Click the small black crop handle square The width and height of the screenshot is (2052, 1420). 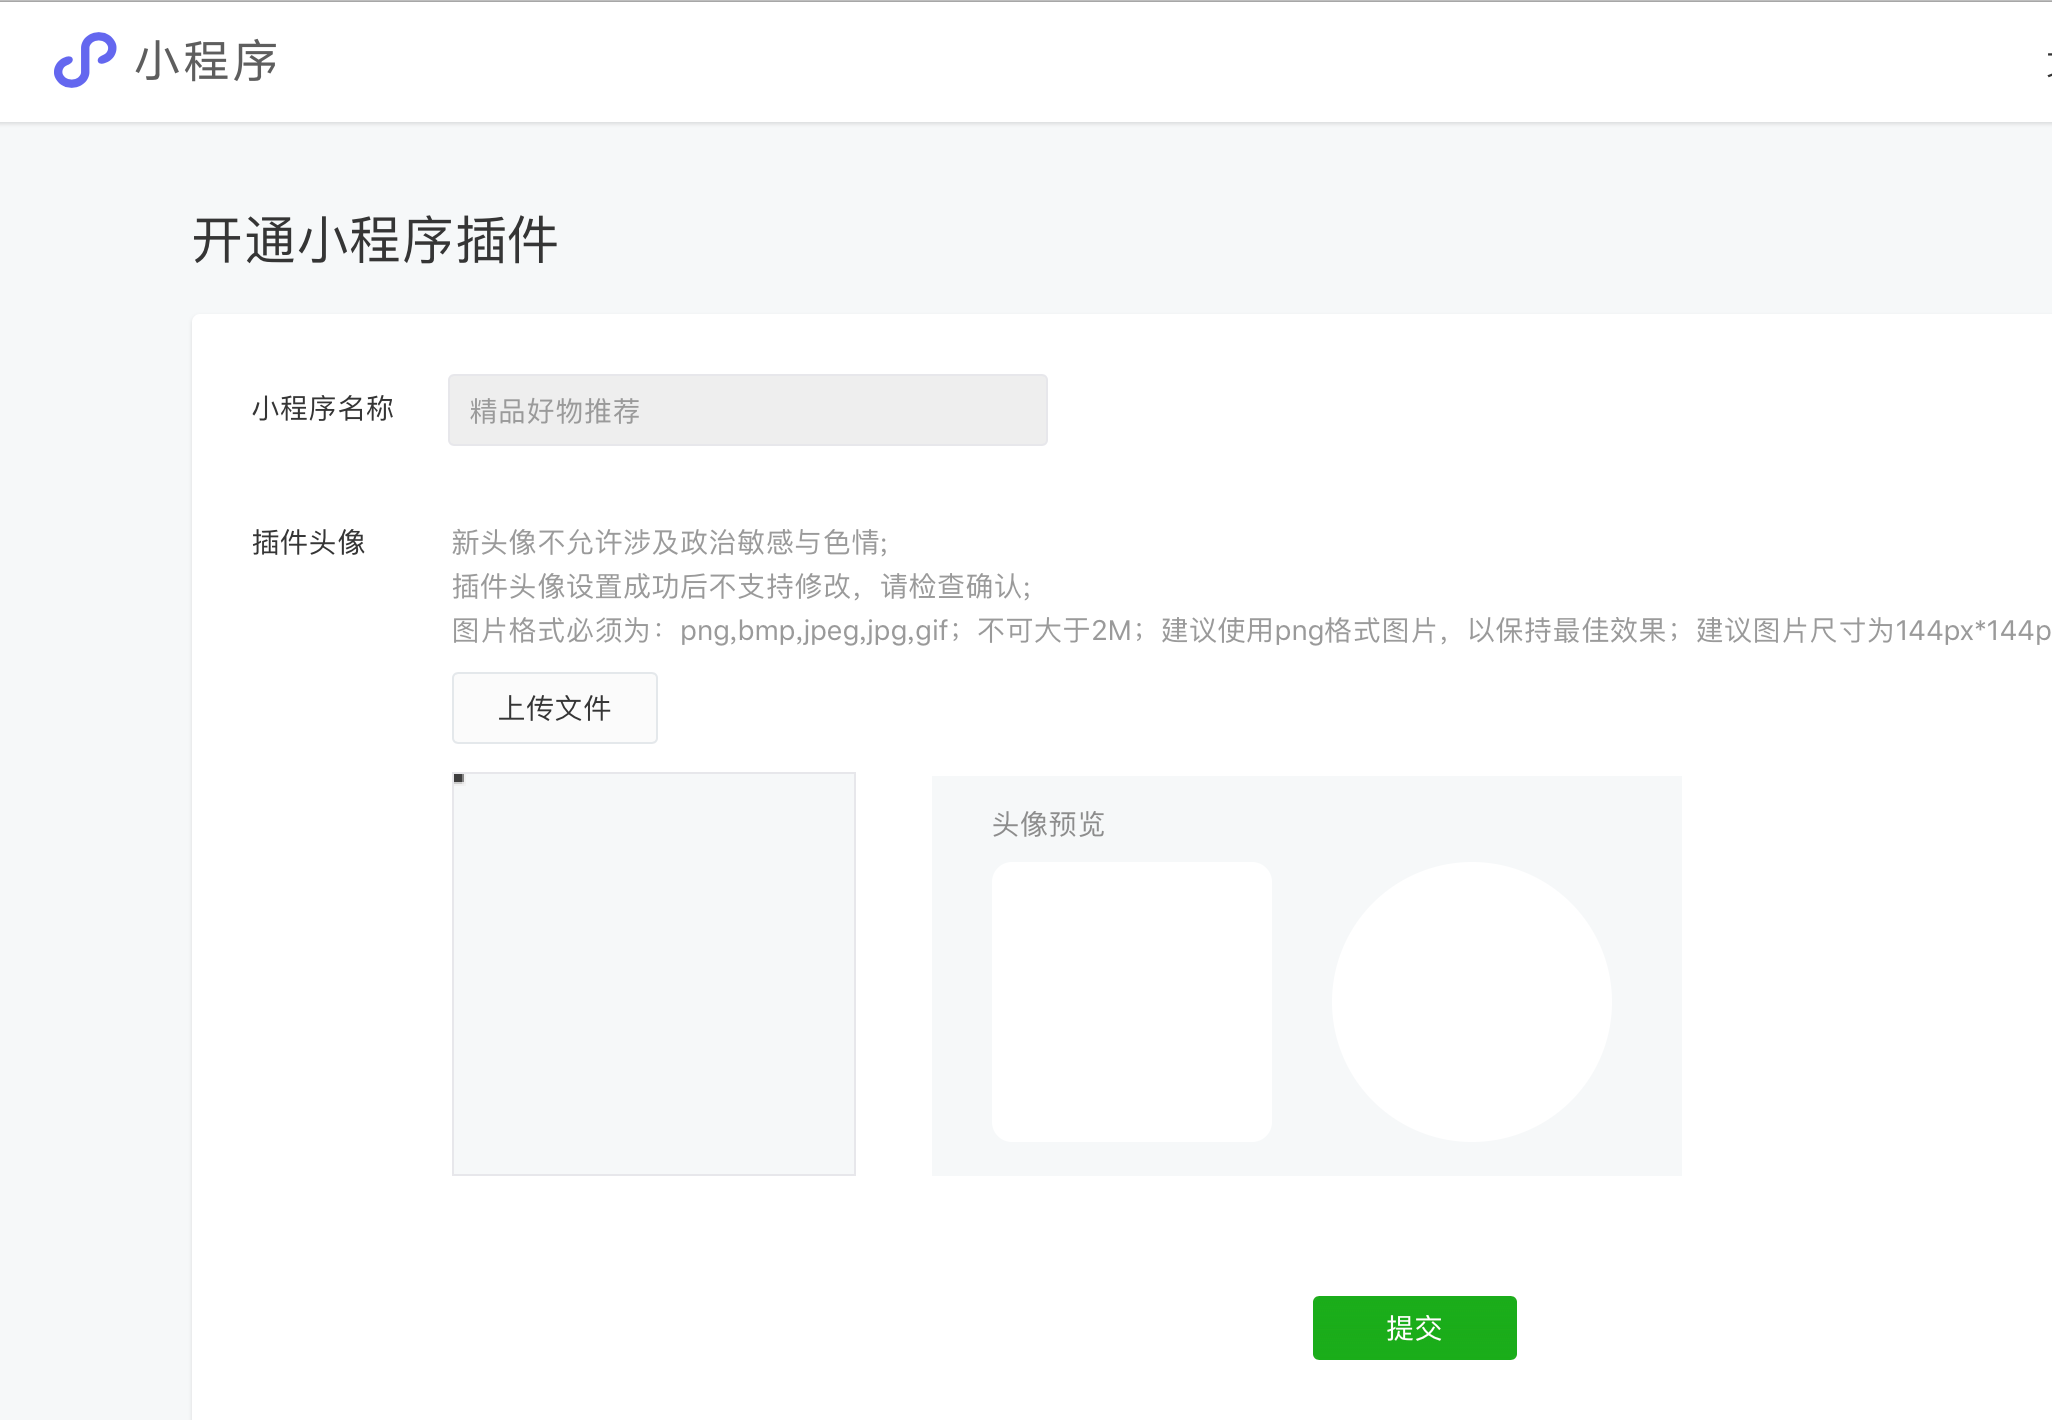459,778
